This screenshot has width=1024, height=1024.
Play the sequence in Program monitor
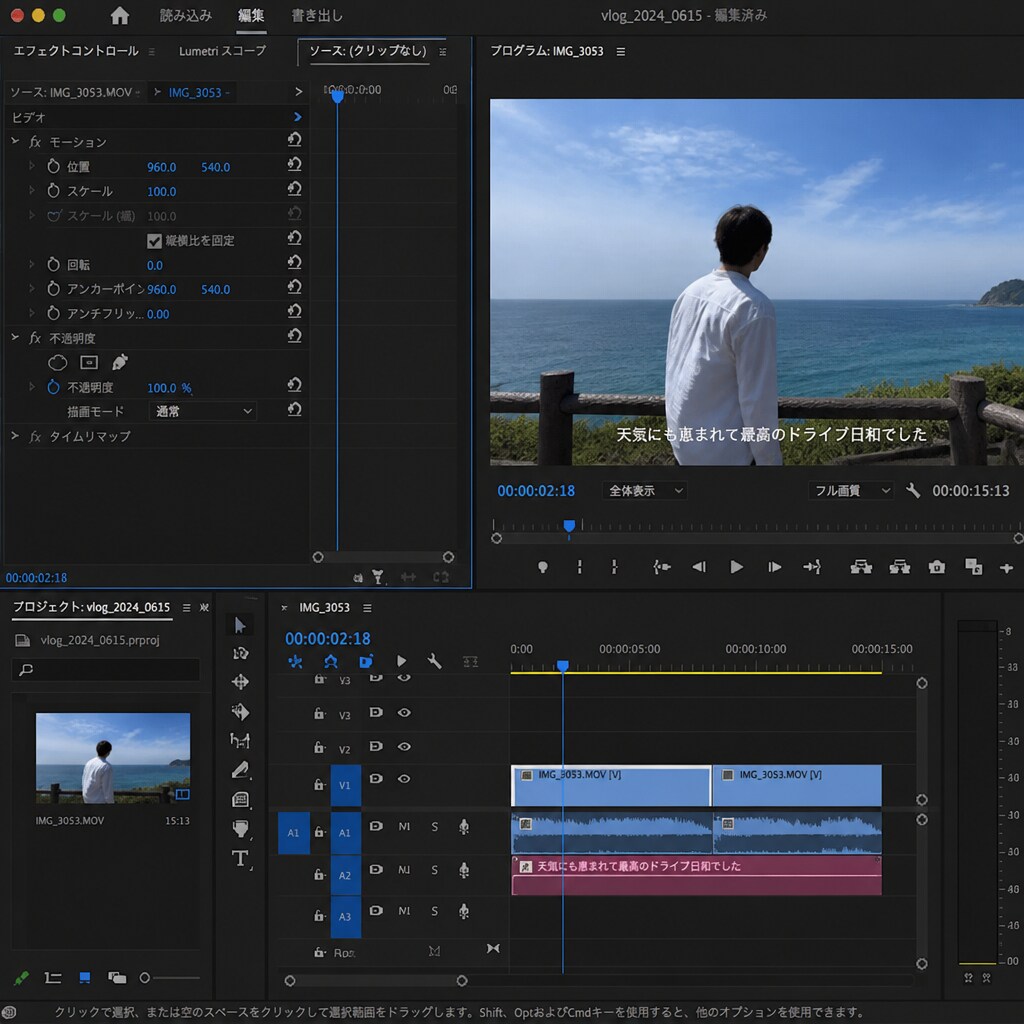pos(736,567)
